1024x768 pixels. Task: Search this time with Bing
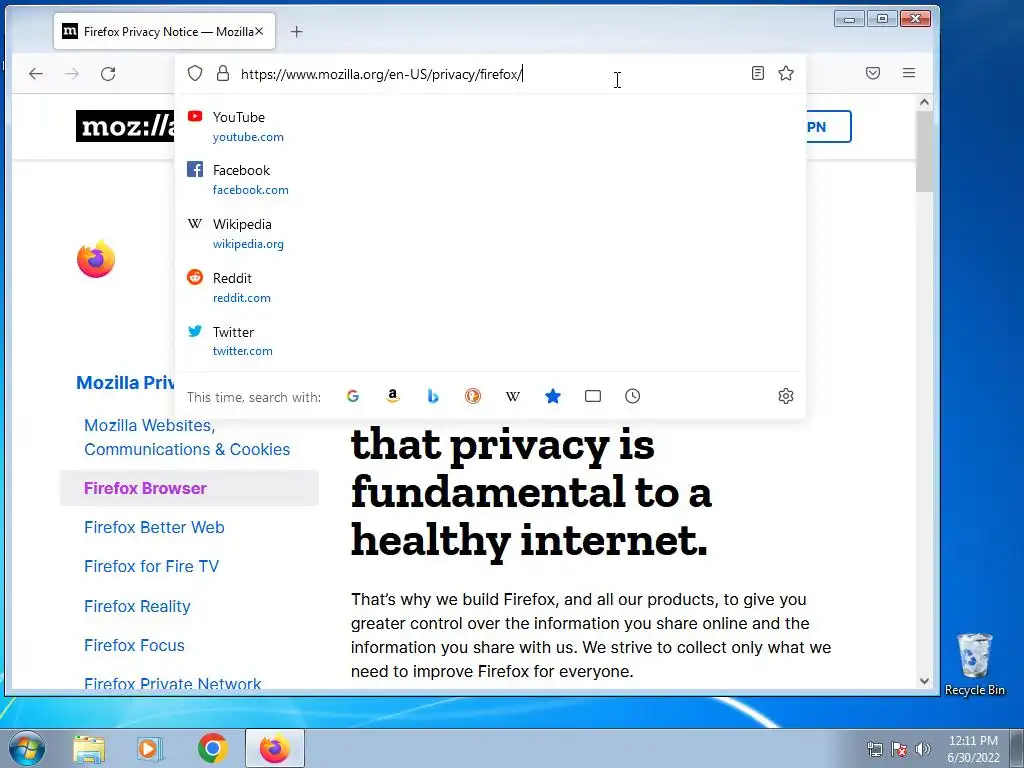tap(432, 396)
